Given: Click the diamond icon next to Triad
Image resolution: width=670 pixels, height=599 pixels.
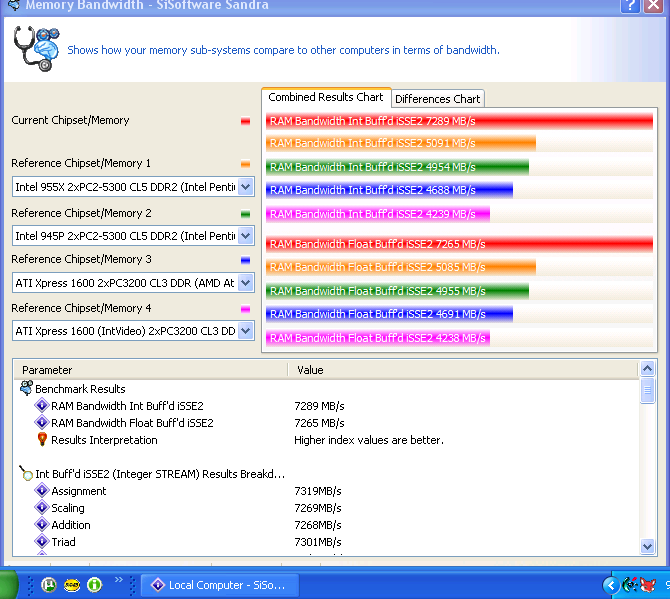Looking at the screenshot, I should [x=42, y=541].
